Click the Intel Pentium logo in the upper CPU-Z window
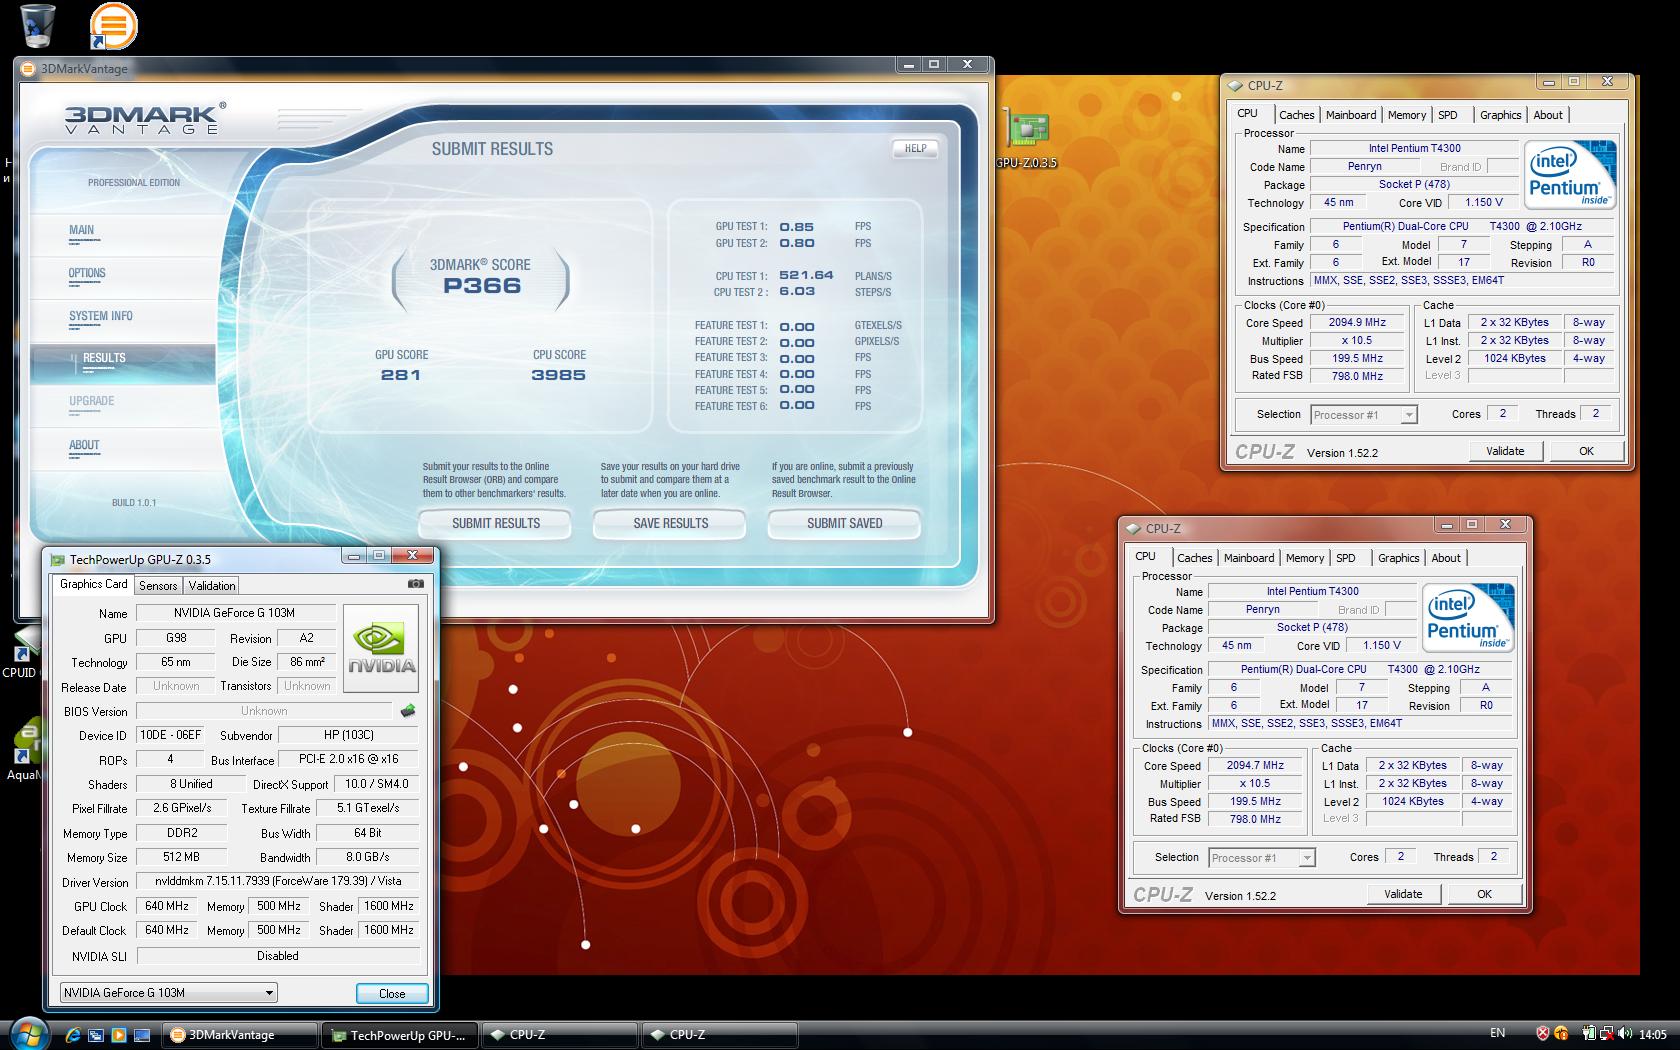The image size is (1680, 1050). click(1569, 174)
